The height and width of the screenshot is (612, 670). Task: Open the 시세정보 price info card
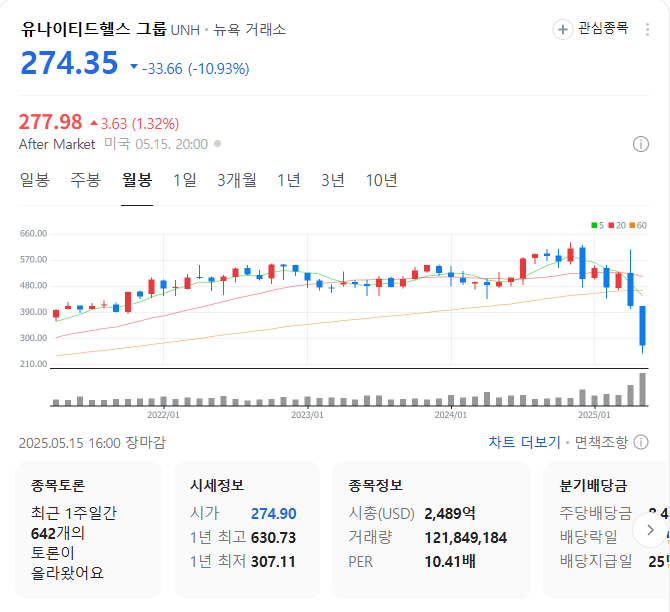point(247,530)
